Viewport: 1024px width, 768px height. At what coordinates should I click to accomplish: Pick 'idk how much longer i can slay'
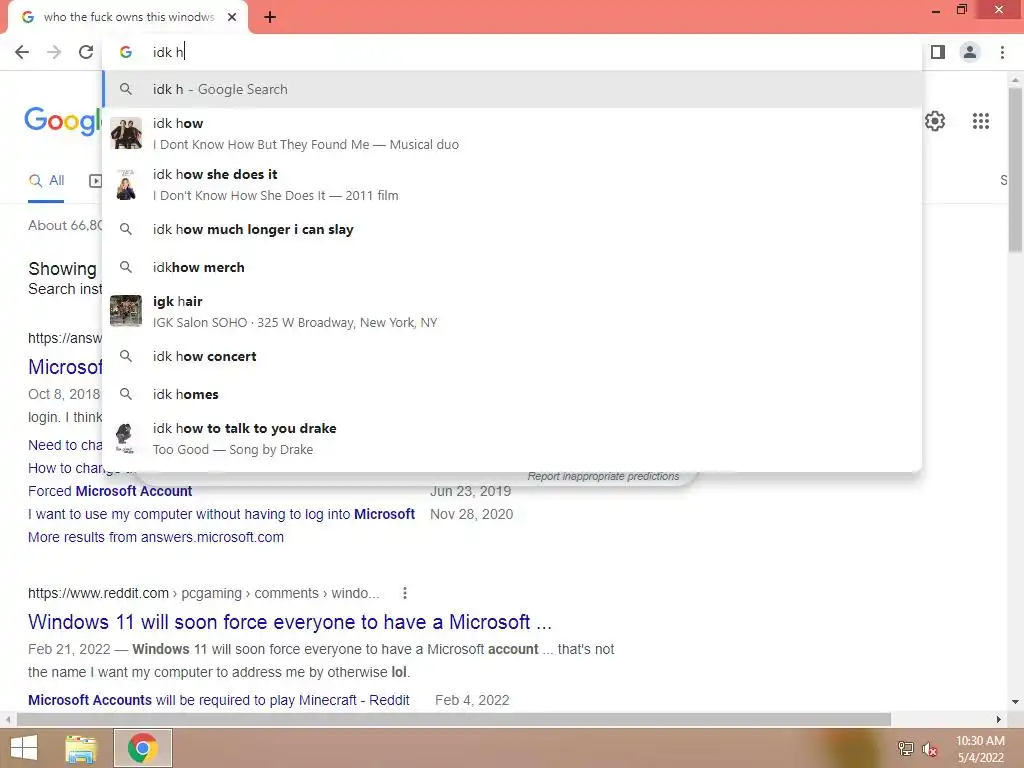(x=512, y=229)
